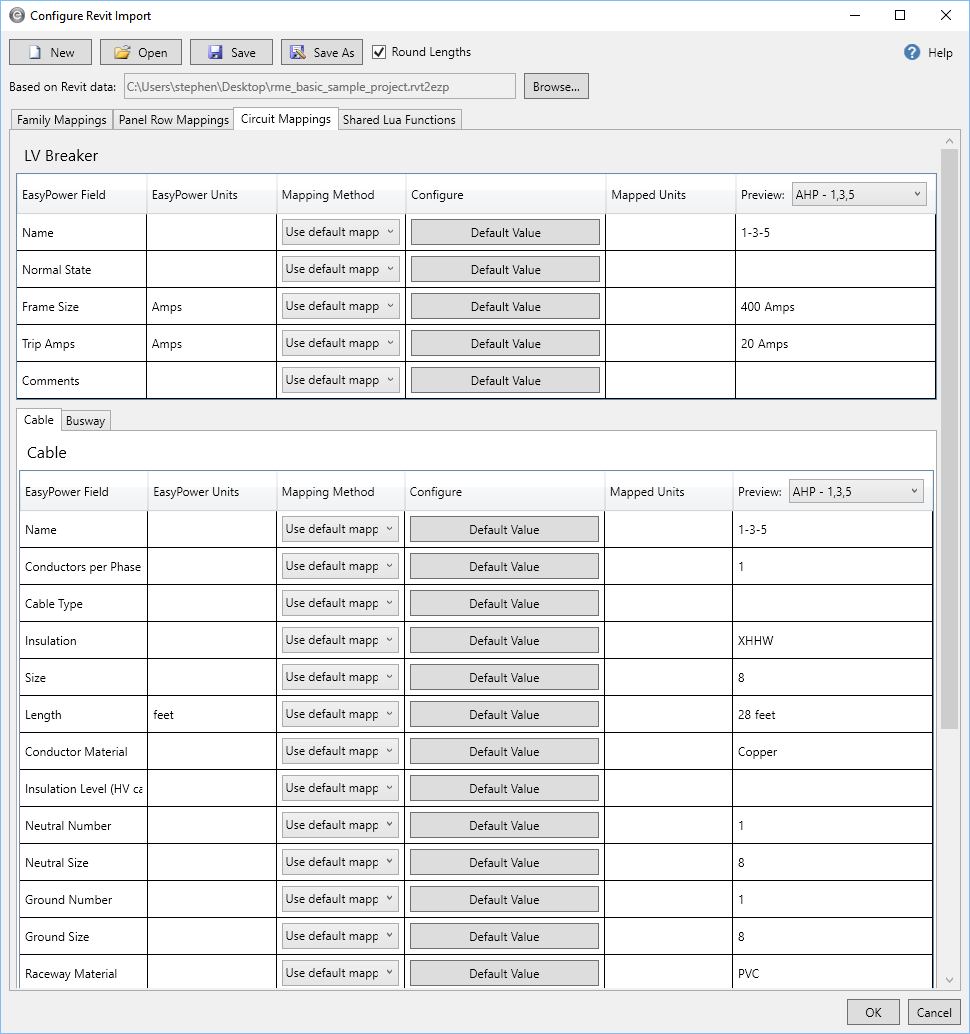Click the vertical scrollbar down arrow

949,981
